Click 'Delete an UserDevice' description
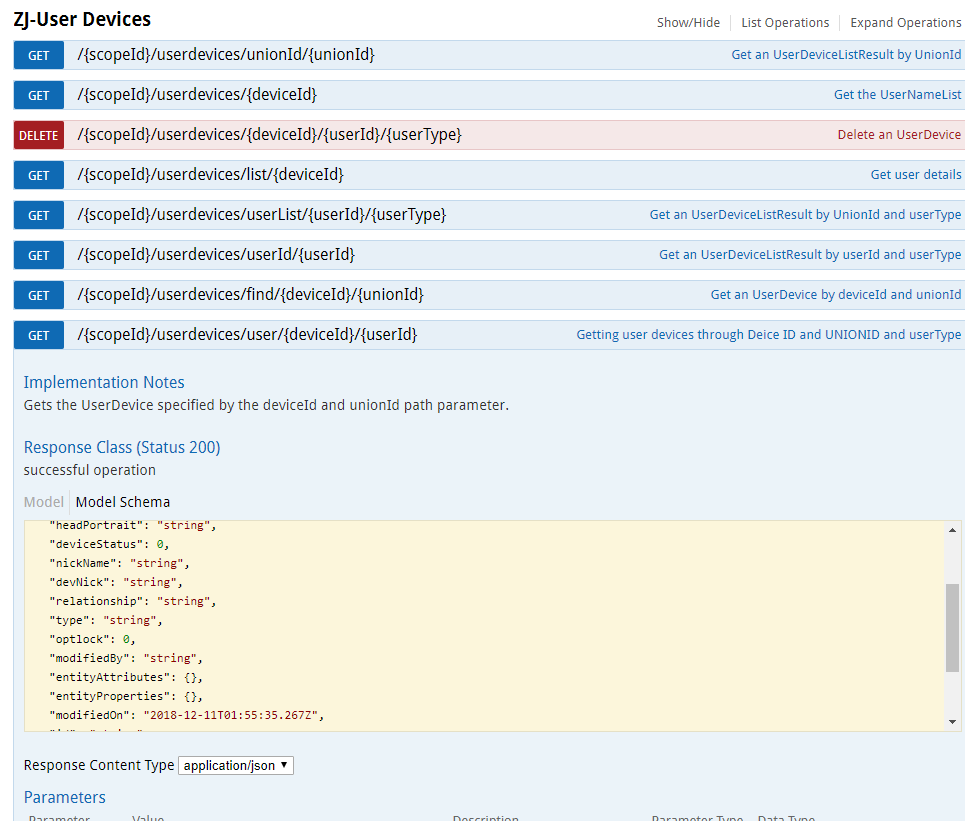The image size is (965, 821). coord(899,135)
